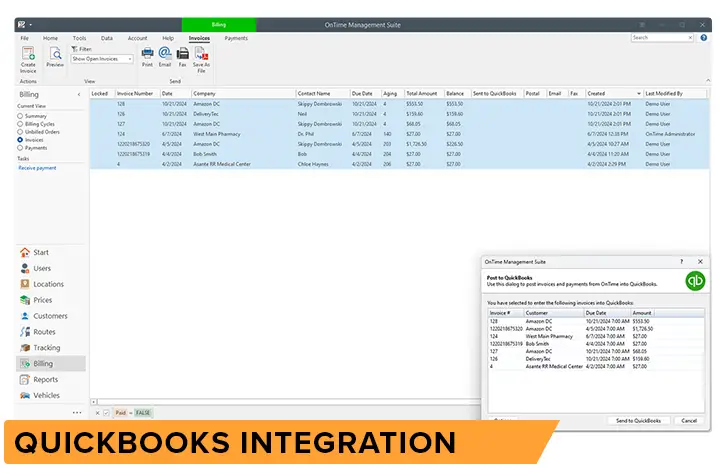This screenshot has width=720, height=468.
Task: Remove the Paid = FALSE filter with X
Action: click(x=97, y=413)
